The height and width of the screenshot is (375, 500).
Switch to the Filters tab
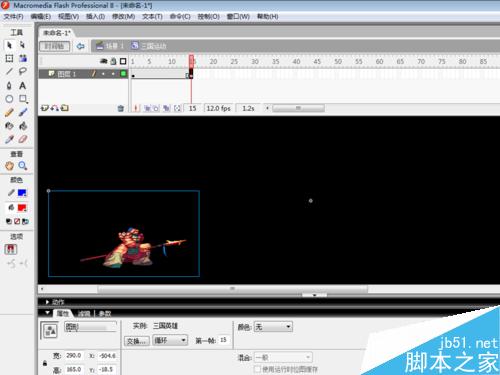click(84, 314)
